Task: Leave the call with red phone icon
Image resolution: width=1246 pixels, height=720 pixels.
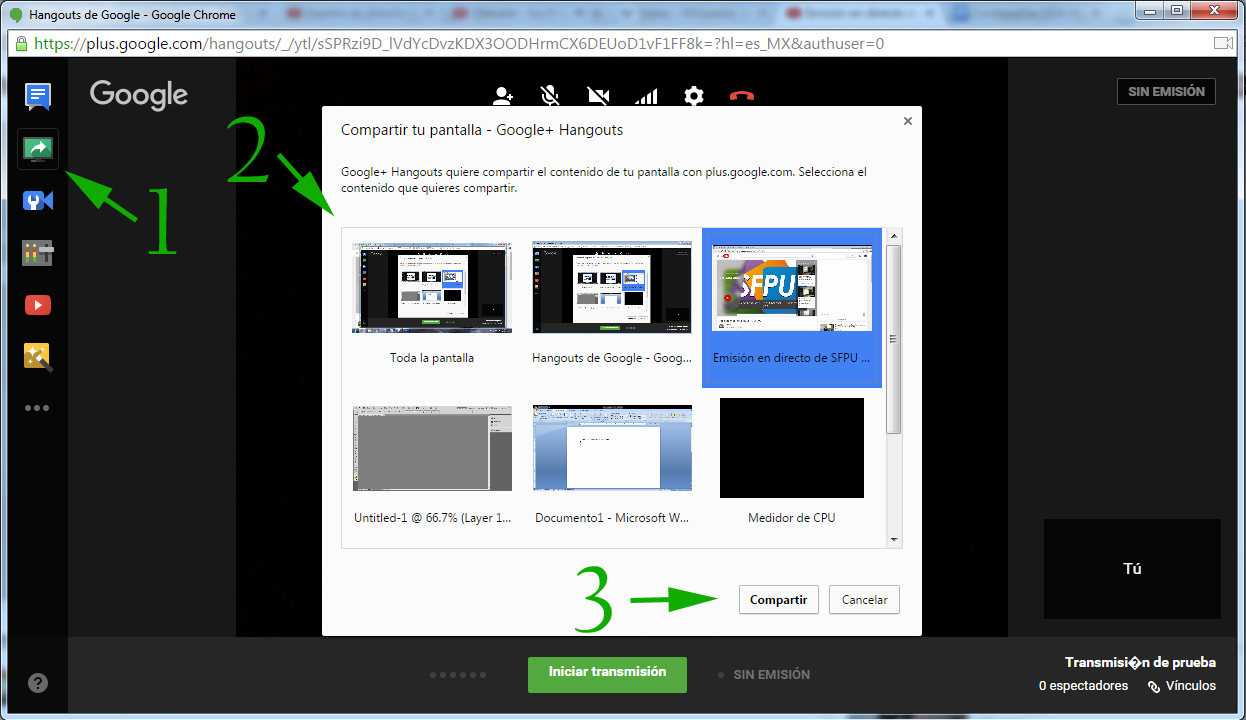Action: 741,96
